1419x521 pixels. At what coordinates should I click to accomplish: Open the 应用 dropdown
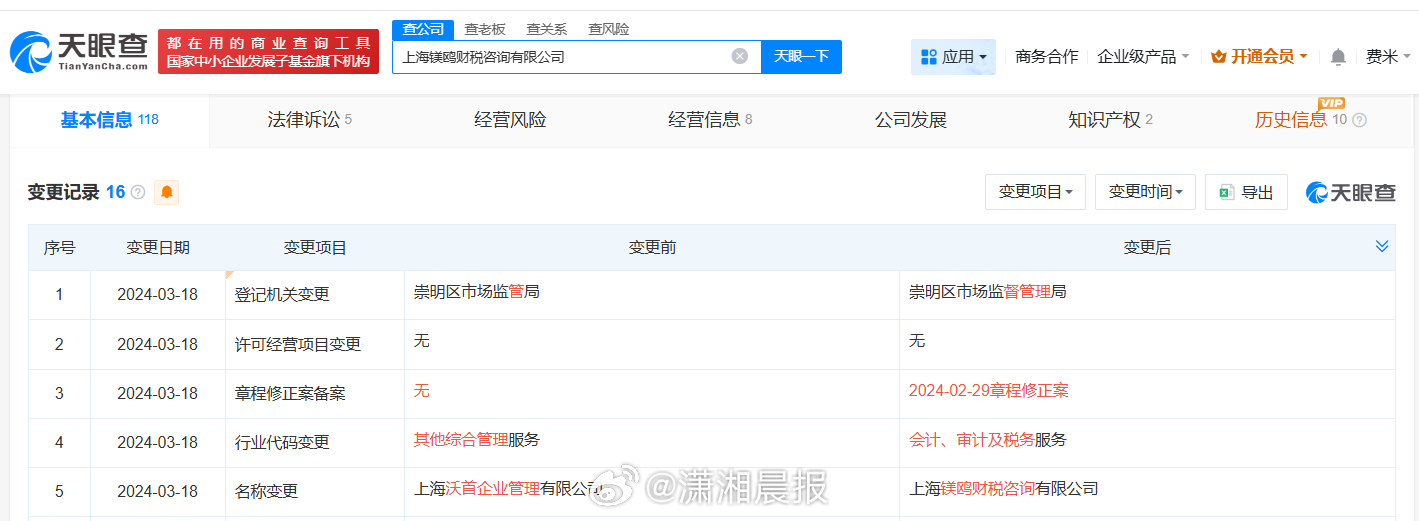[x=953, y=57]
